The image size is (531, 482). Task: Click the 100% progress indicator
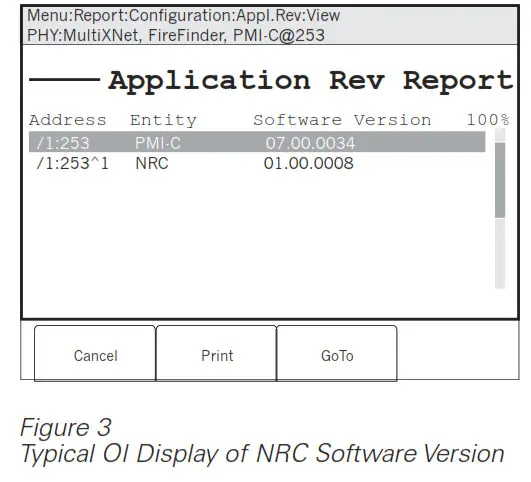488,120
